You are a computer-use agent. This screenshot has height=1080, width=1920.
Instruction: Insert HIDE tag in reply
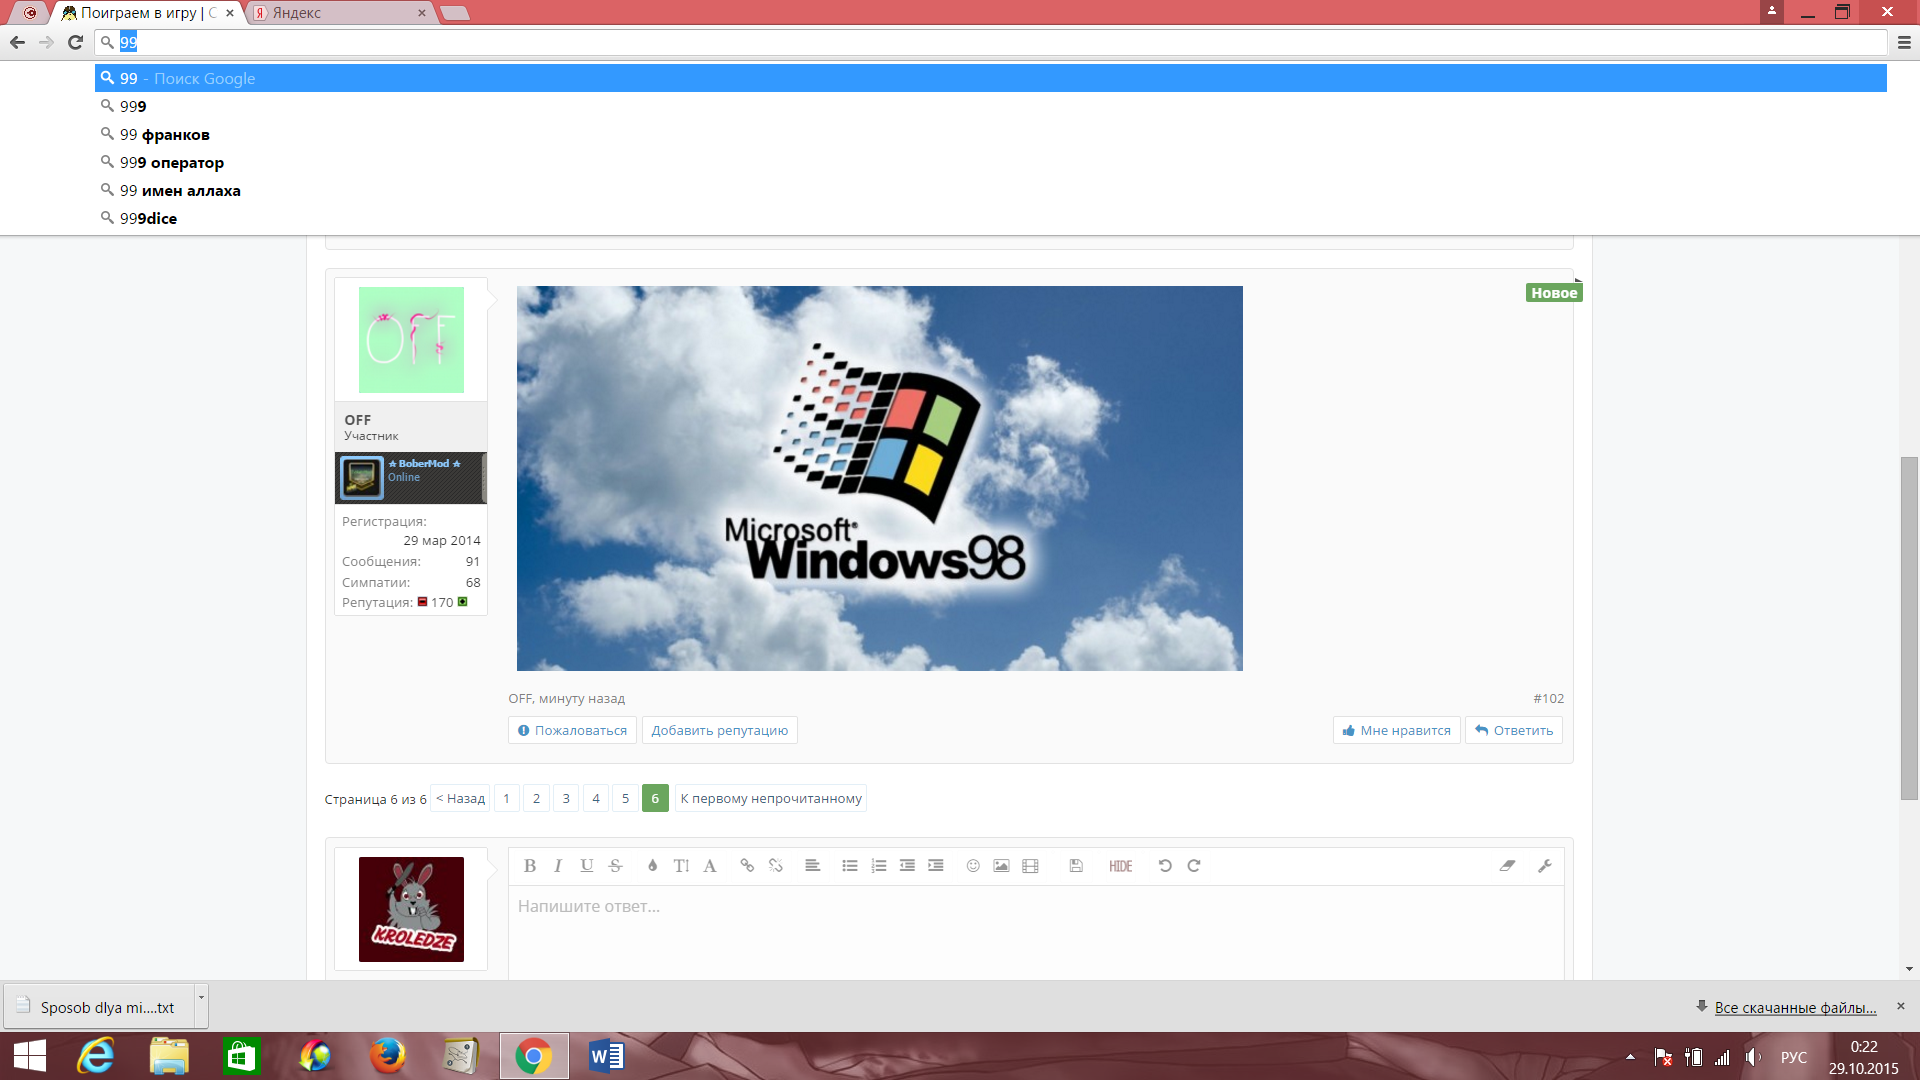(1121, 866)
